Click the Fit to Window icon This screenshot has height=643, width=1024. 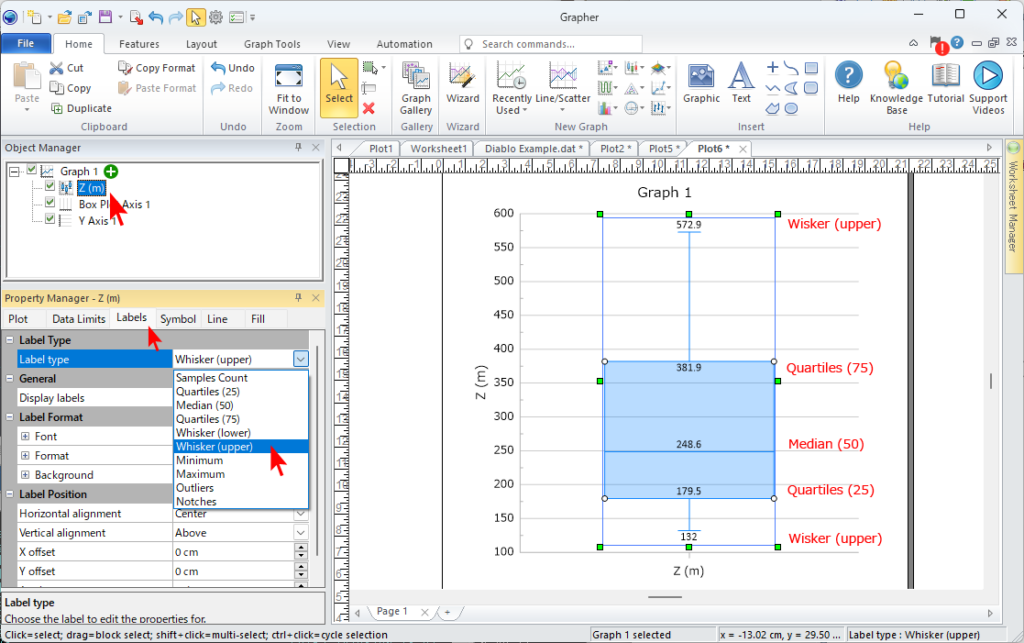pos(288,77)
